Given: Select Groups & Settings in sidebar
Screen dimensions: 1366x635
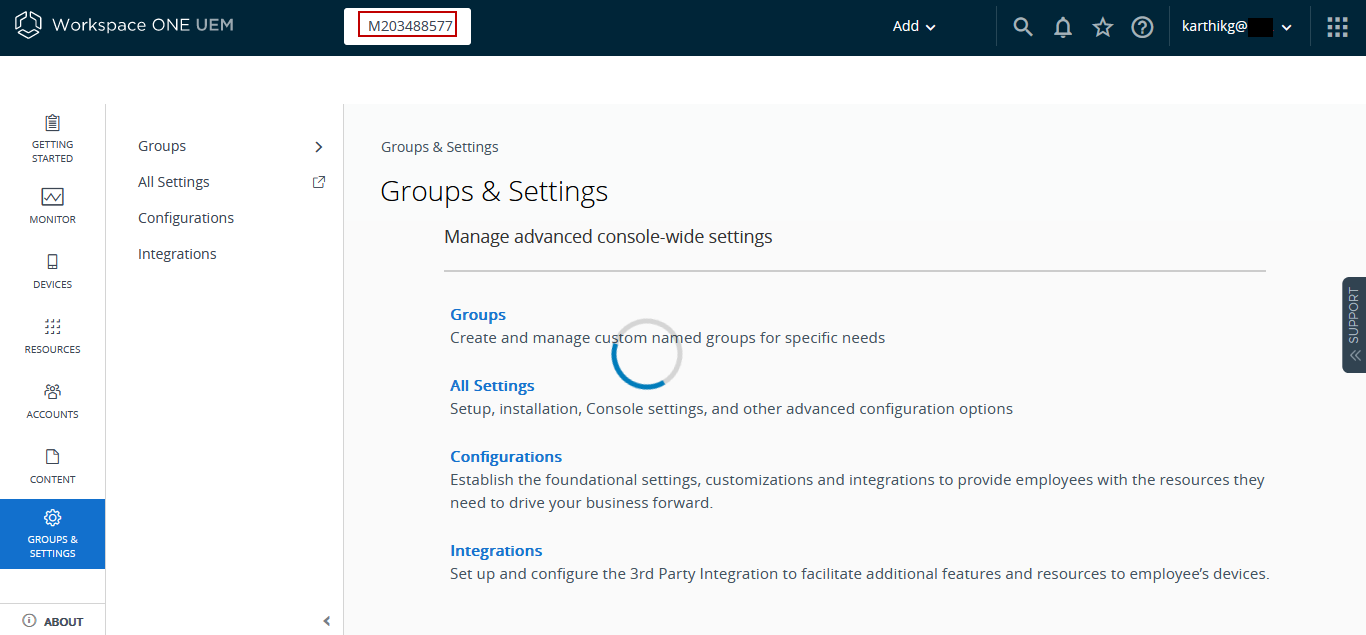Looking at the screenshot, I should click(x=52, y=534).
